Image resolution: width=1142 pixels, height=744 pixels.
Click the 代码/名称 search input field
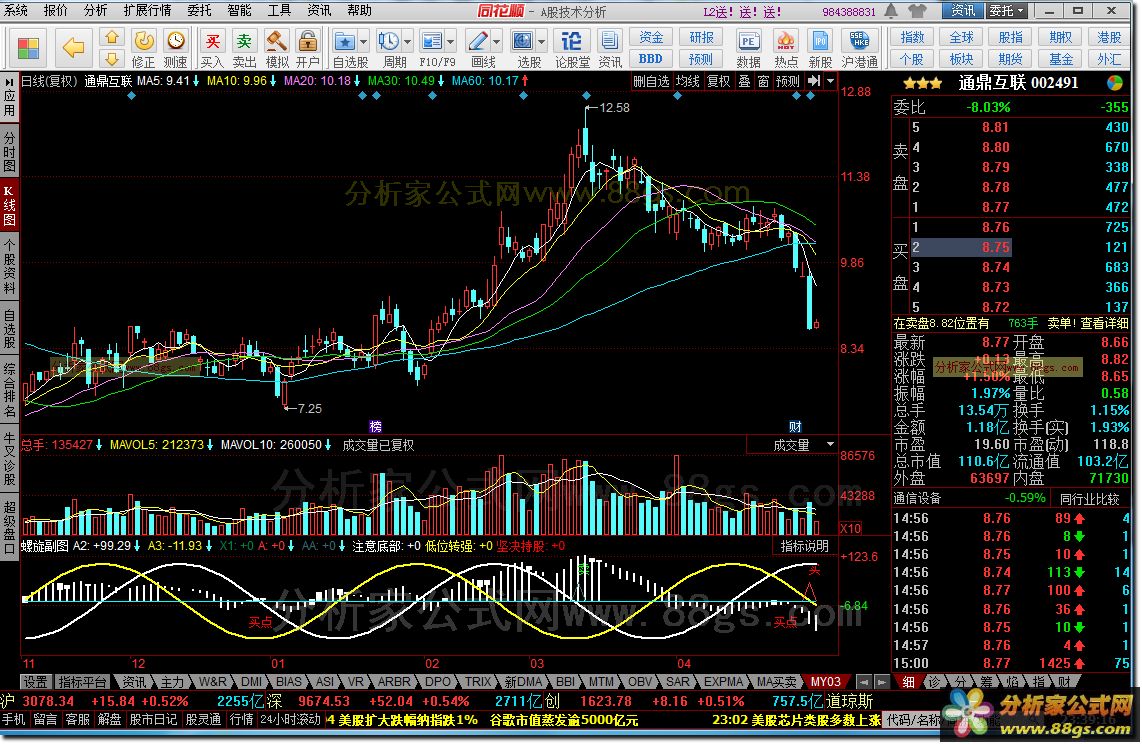point(915,720)
